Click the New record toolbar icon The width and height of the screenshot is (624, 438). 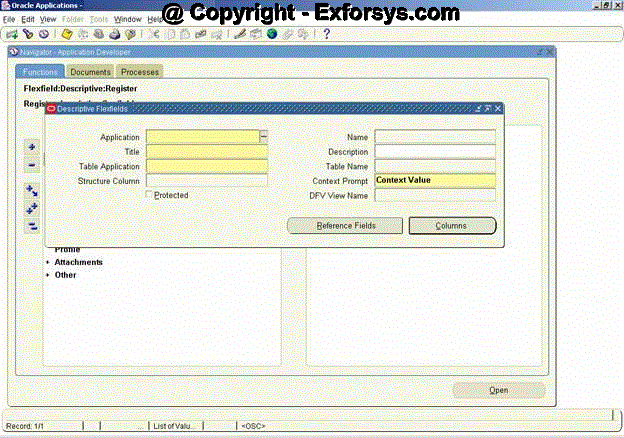[x=11, y=34]
